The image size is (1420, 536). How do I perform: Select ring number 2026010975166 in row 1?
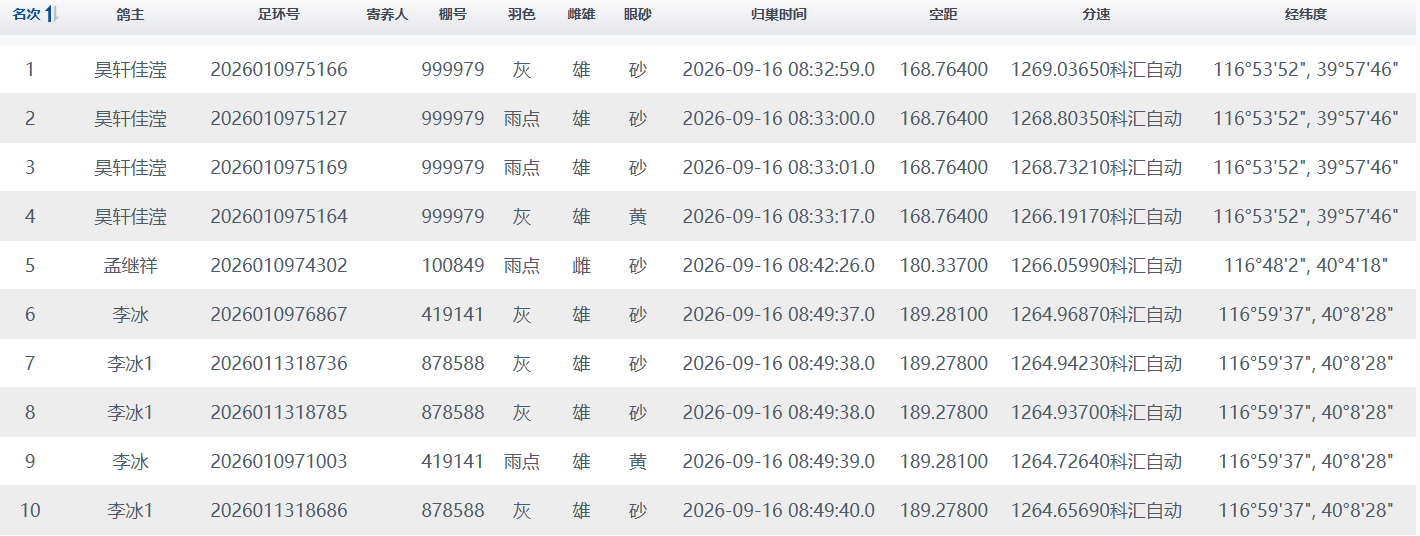[279, 69]
